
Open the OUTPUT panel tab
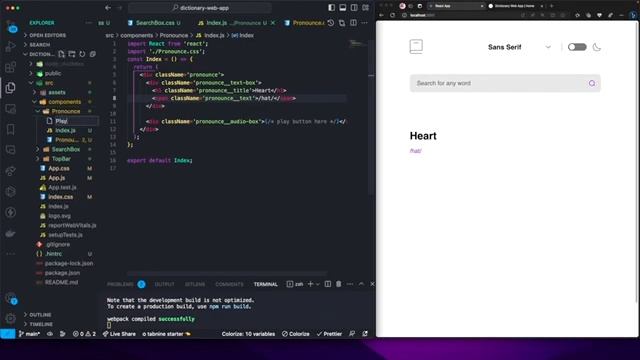click(x=164, y=284)
